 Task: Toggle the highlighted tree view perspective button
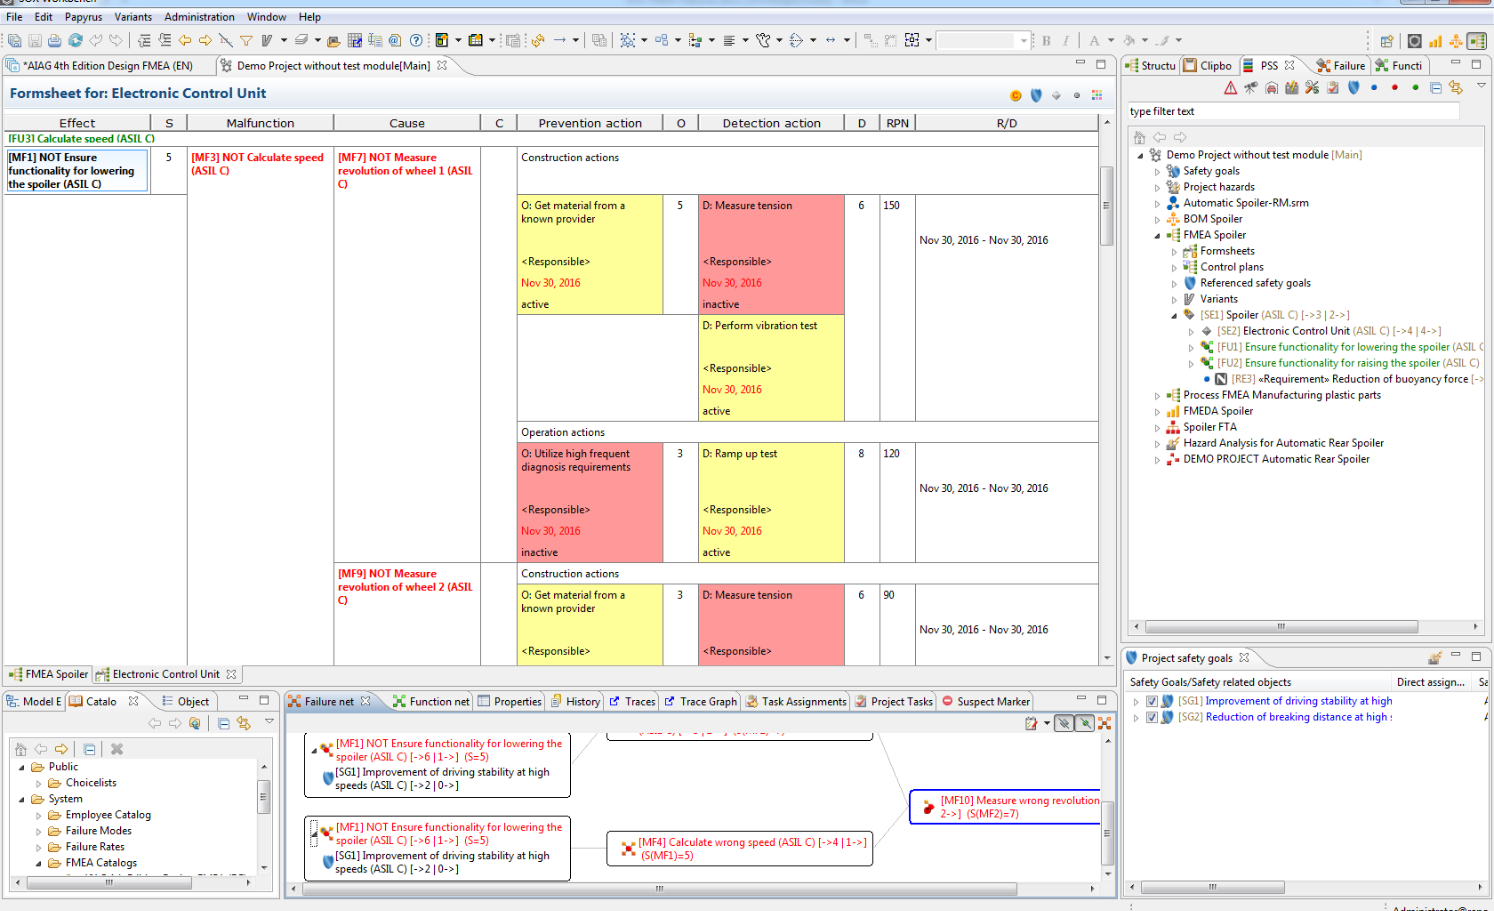(x=1477, y=41)
